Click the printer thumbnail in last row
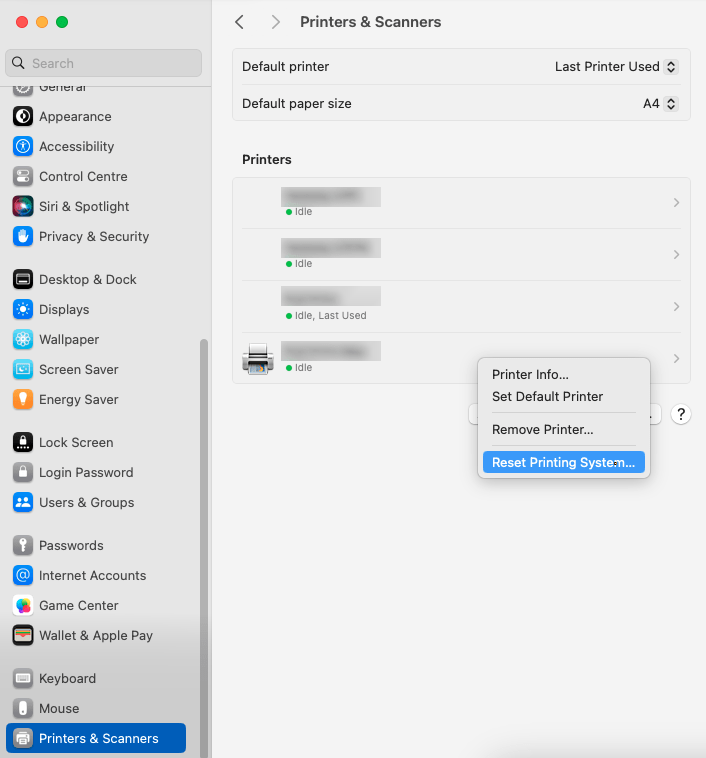The height and width of the screenshot is (758, 706). click(x=258, y=359)
